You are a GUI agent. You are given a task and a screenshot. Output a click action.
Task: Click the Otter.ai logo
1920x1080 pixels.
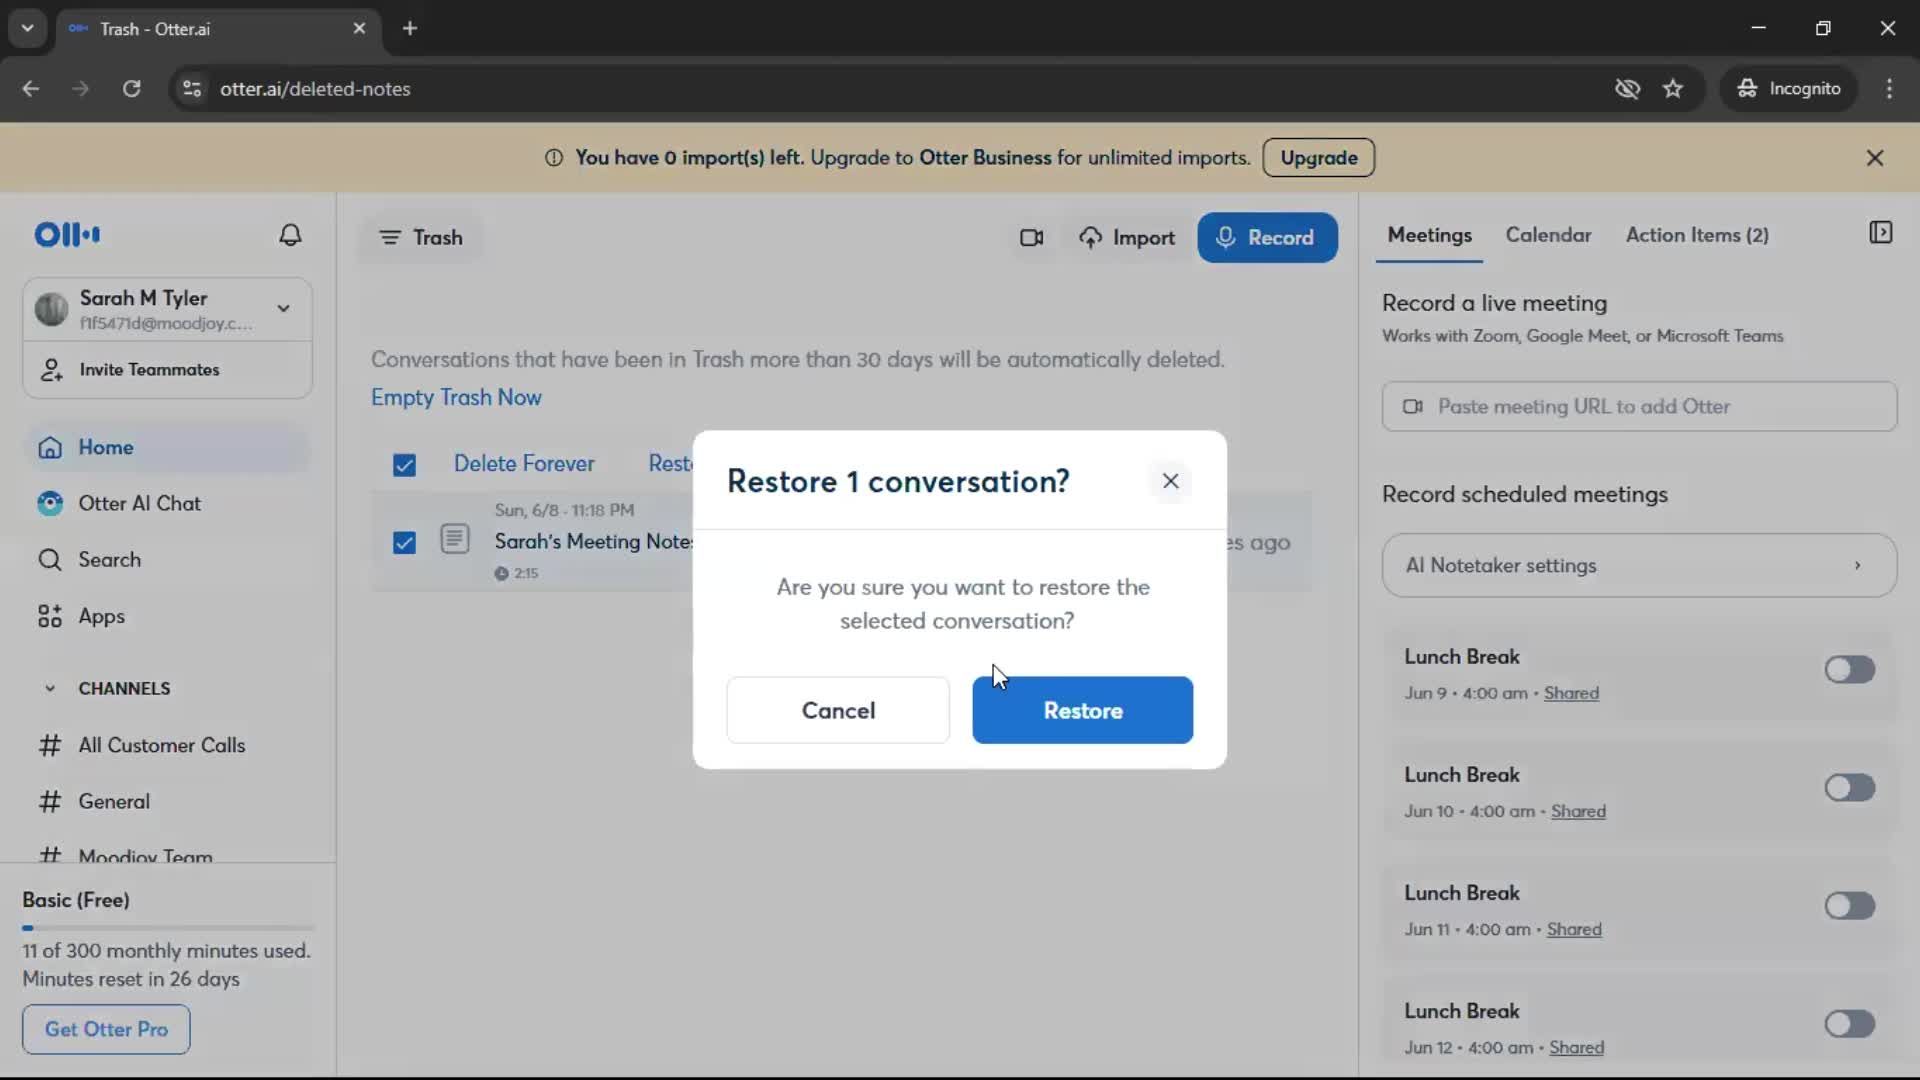pos(67,235)
